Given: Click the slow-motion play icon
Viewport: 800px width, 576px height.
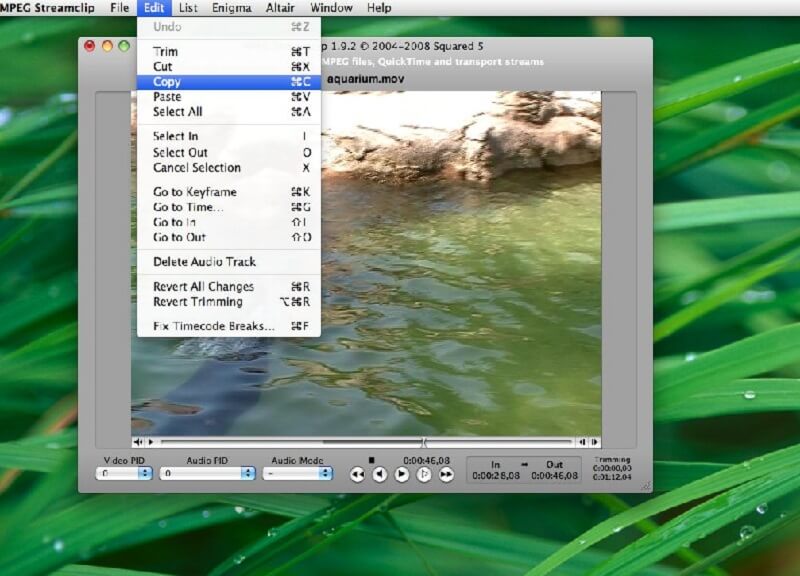Looking at the screenshot, I should pyautogui.click(x=422, y=473).
